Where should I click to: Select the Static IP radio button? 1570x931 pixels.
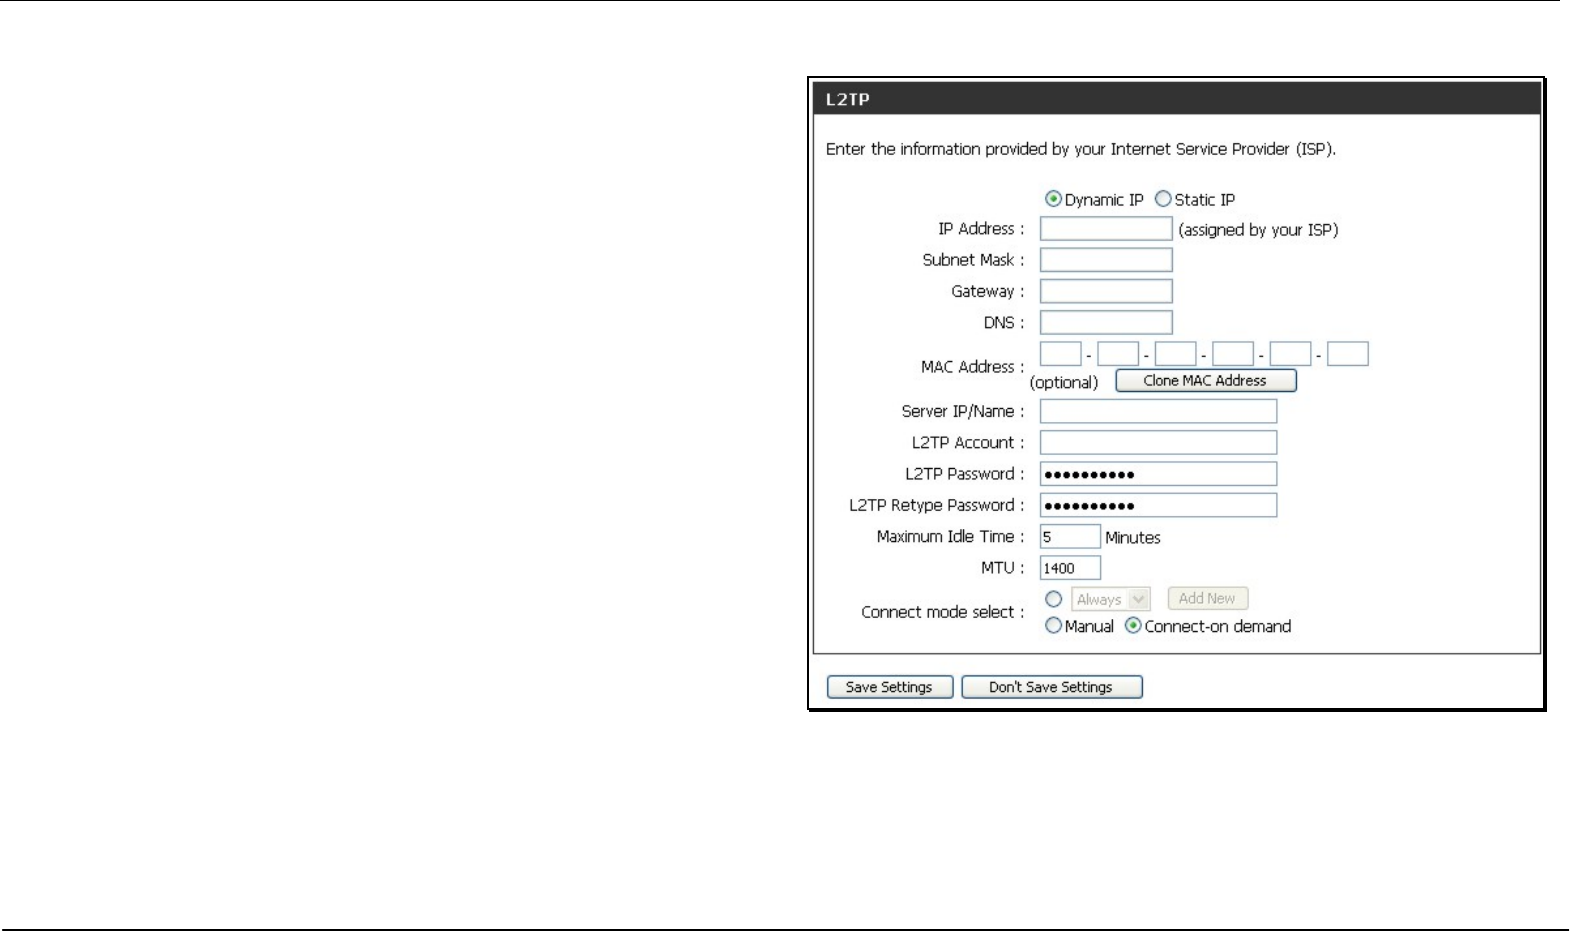[x=1163, y=199]
